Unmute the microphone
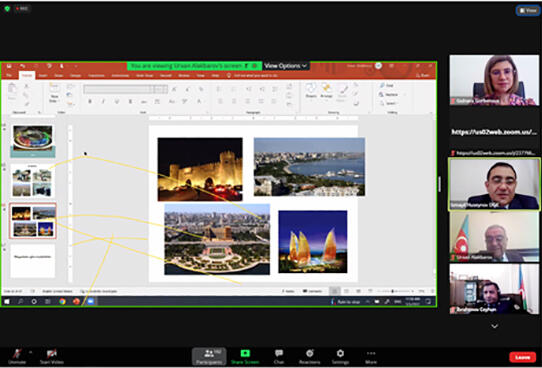Viewport: 542px width, 368px height. (17, 357)
